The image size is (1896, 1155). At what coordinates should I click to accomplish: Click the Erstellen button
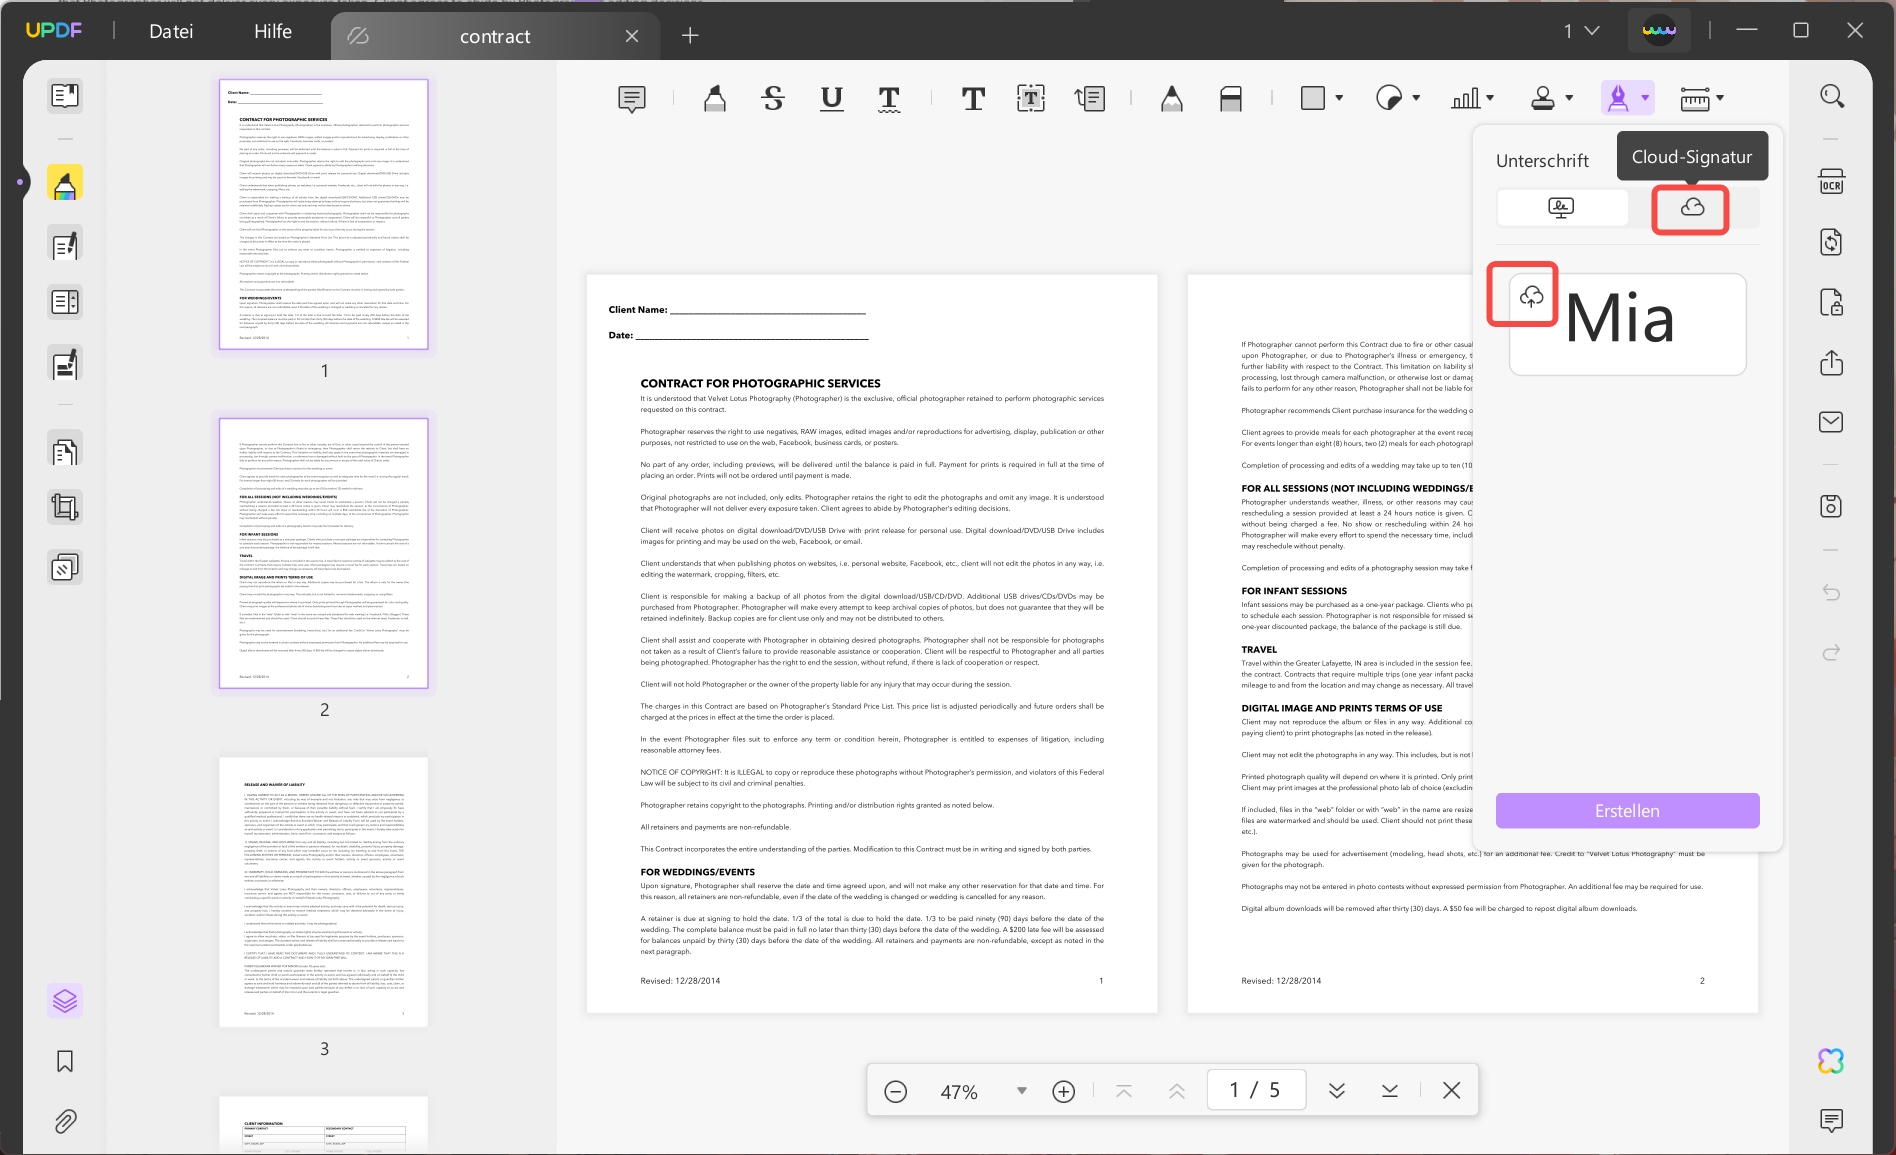pyautogui.click(x=1627, y=811)
